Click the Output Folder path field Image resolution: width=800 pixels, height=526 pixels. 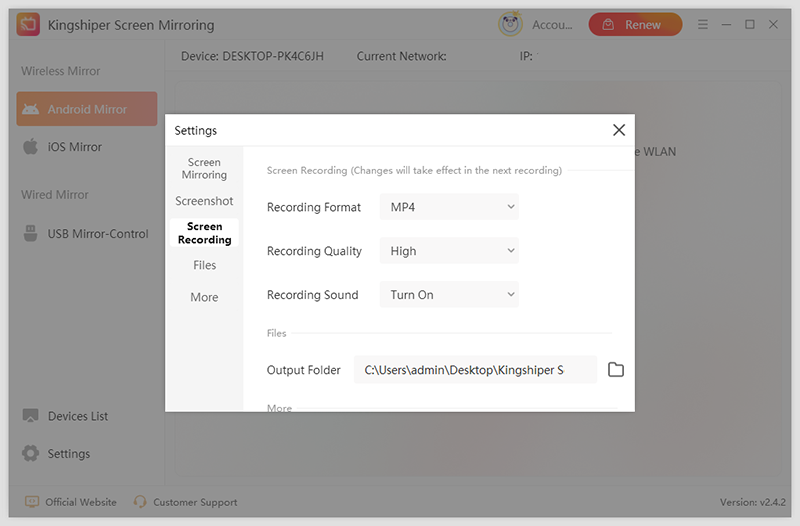click(476, 369)
